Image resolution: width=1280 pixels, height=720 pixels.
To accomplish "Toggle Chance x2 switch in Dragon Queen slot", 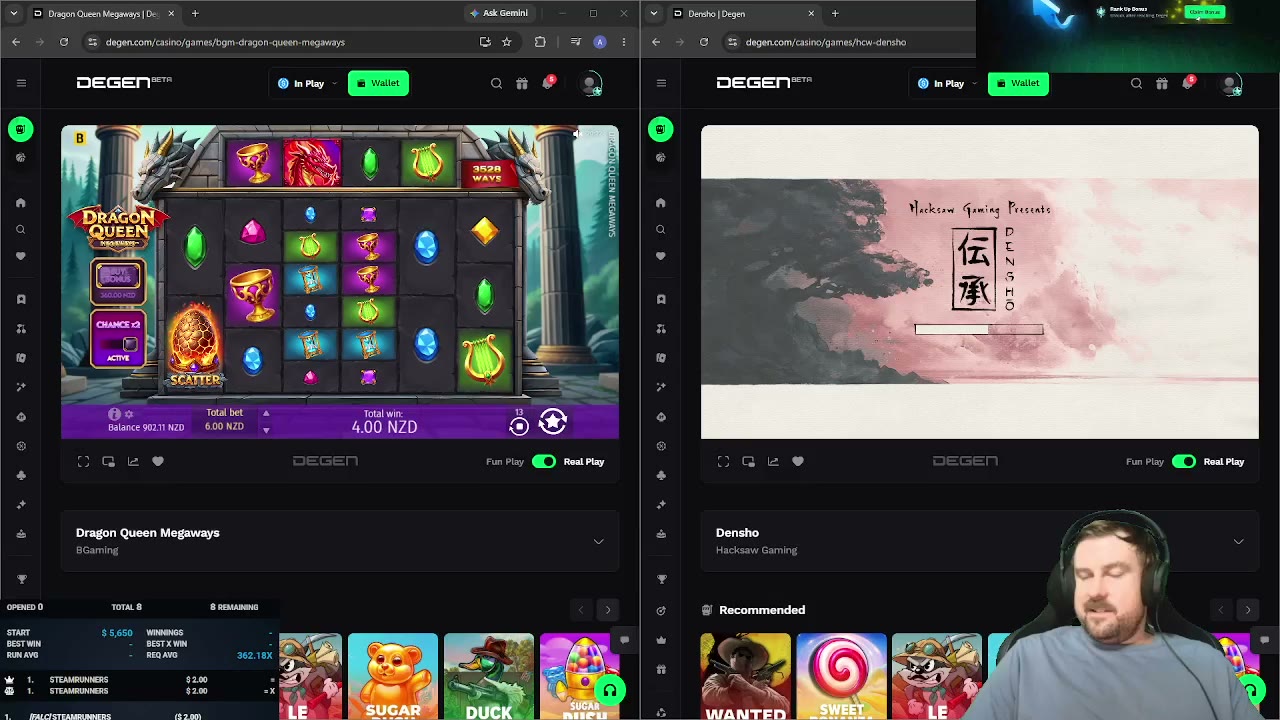I will pyautogui.click(x=119, y=343).
